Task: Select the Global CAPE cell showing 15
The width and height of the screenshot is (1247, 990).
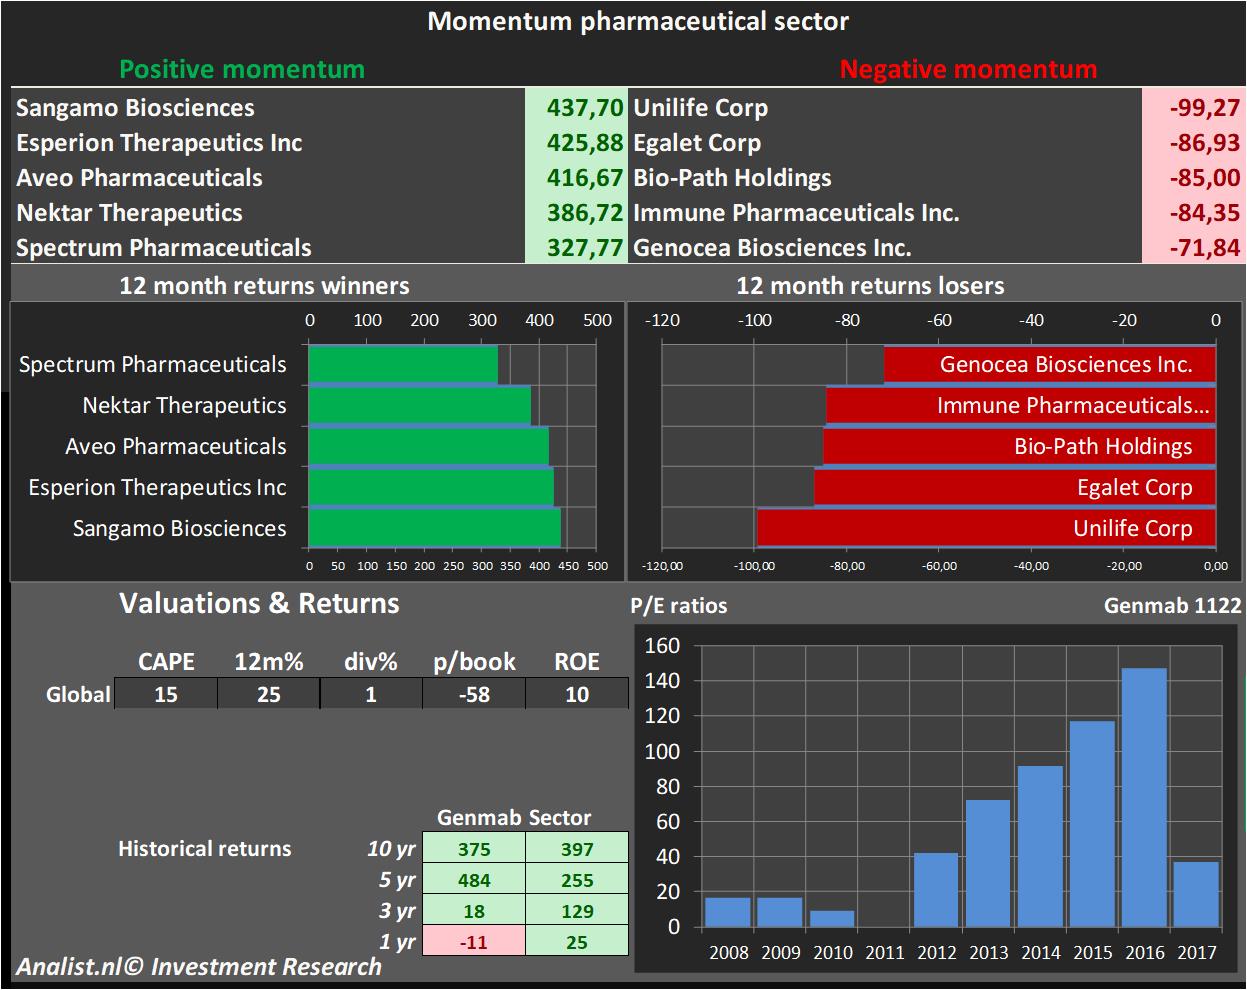Action: click(166, 694)
